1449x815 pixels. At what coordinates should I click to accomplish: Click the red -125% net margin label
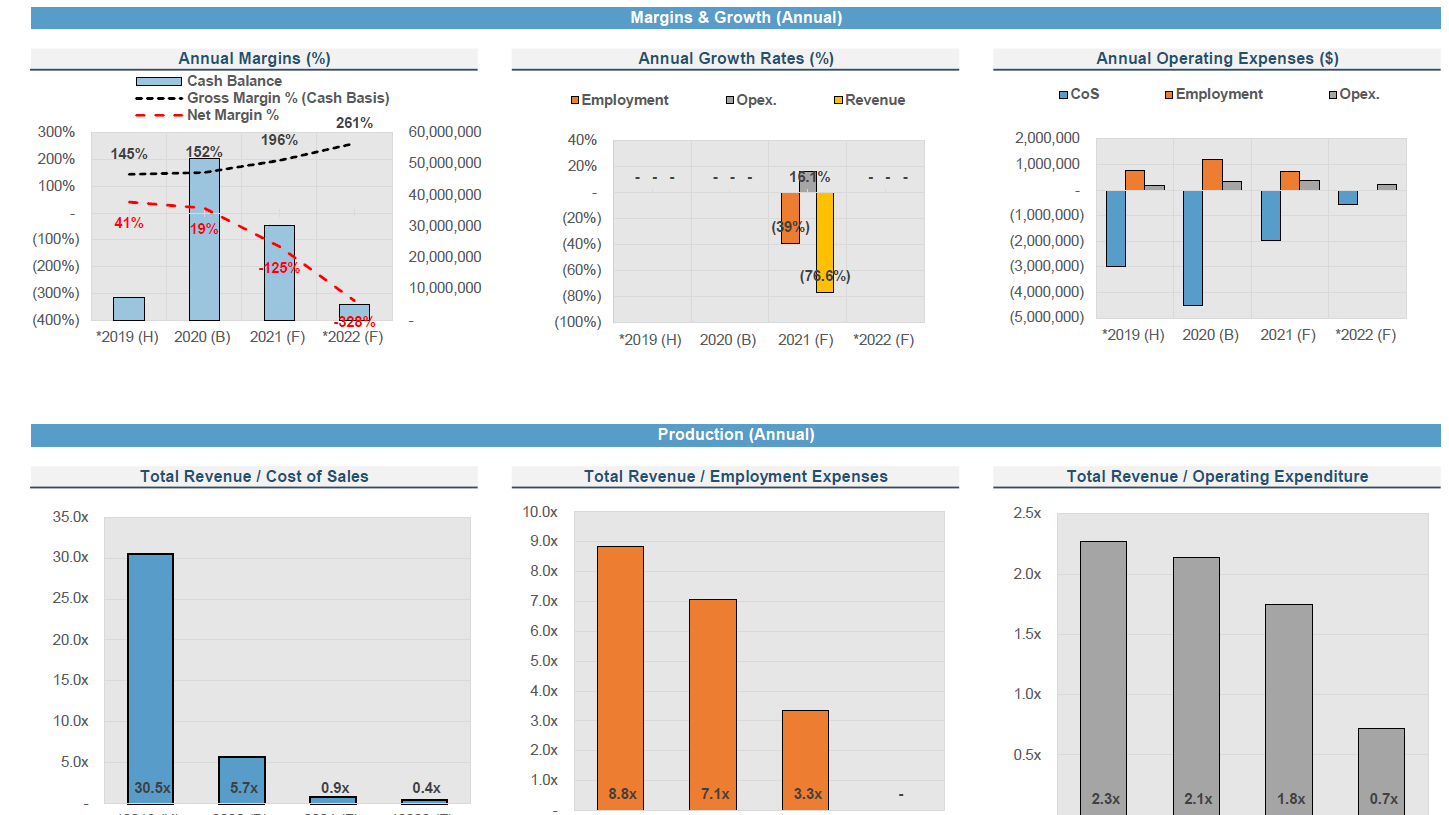(279, 268)
